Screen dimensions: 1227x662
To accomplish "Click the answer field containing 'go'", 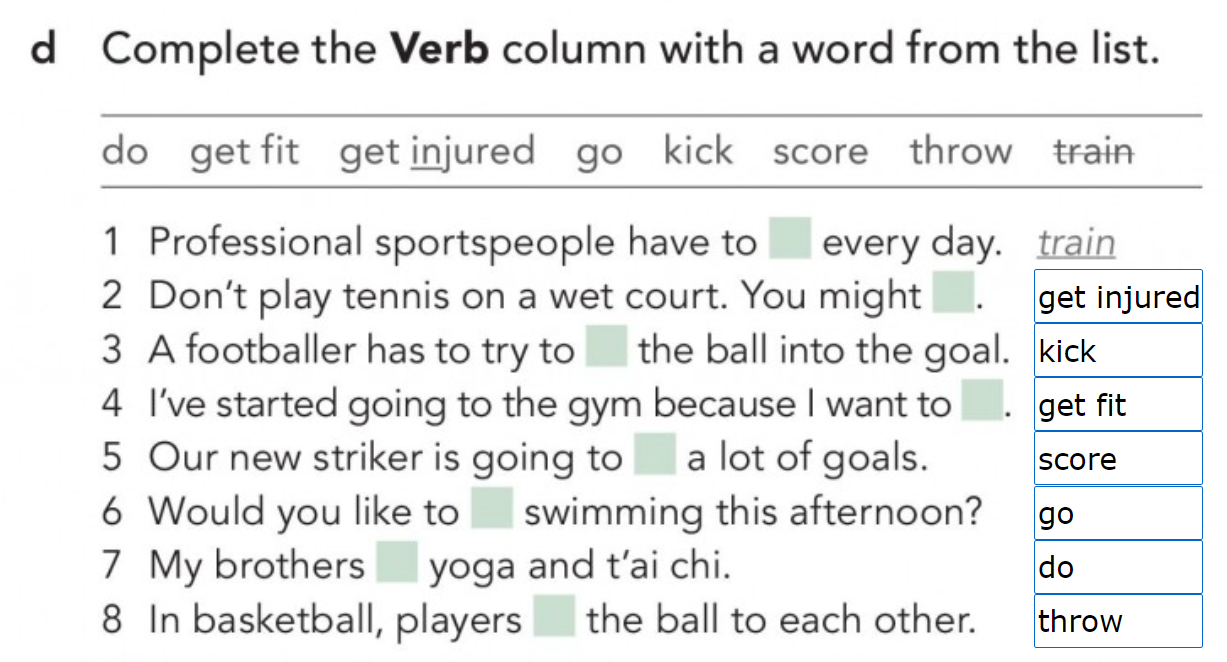I will (x=1118, y=513).
